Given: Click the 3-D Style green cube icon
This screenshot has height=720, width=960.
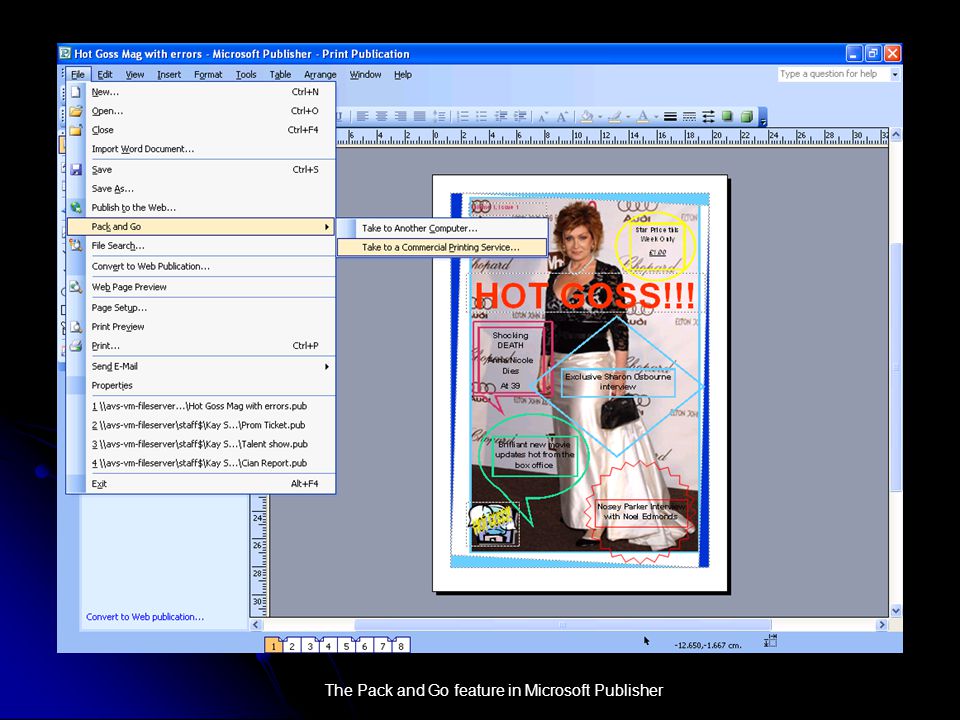Looking at the screenshot, I should tap(746, 116).
